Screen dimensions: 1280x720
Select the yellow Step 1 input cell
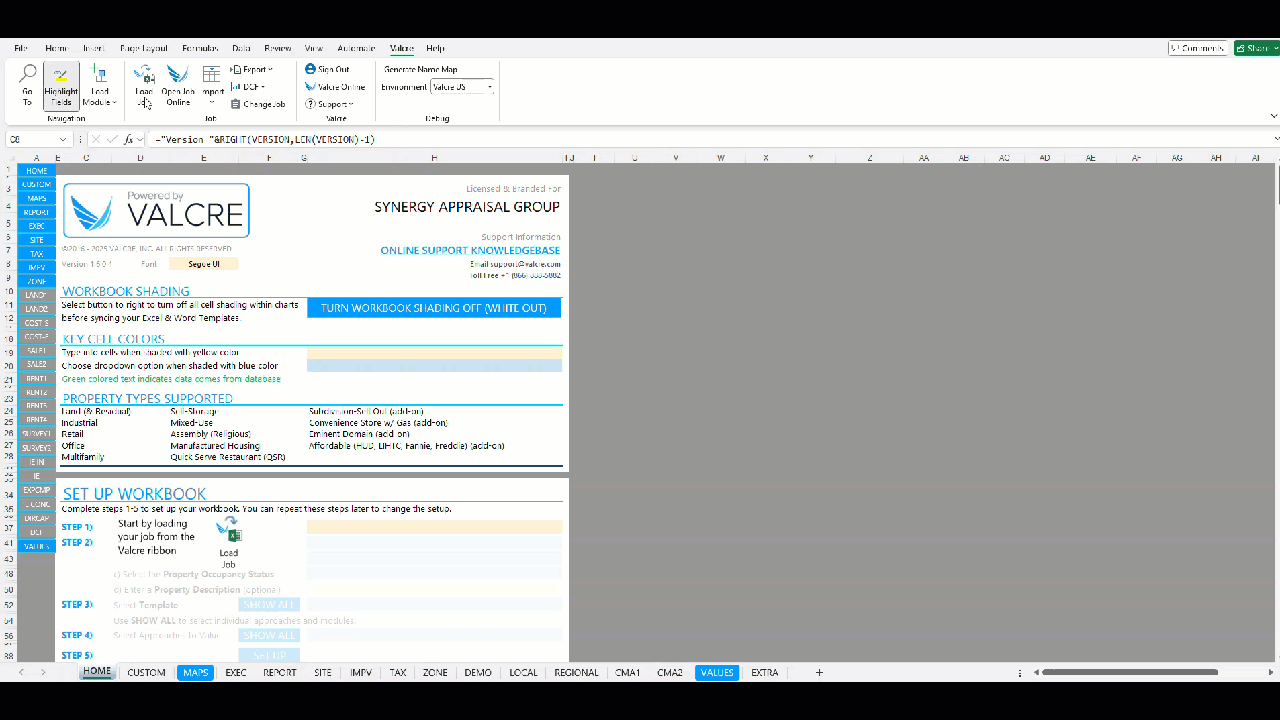434,527
